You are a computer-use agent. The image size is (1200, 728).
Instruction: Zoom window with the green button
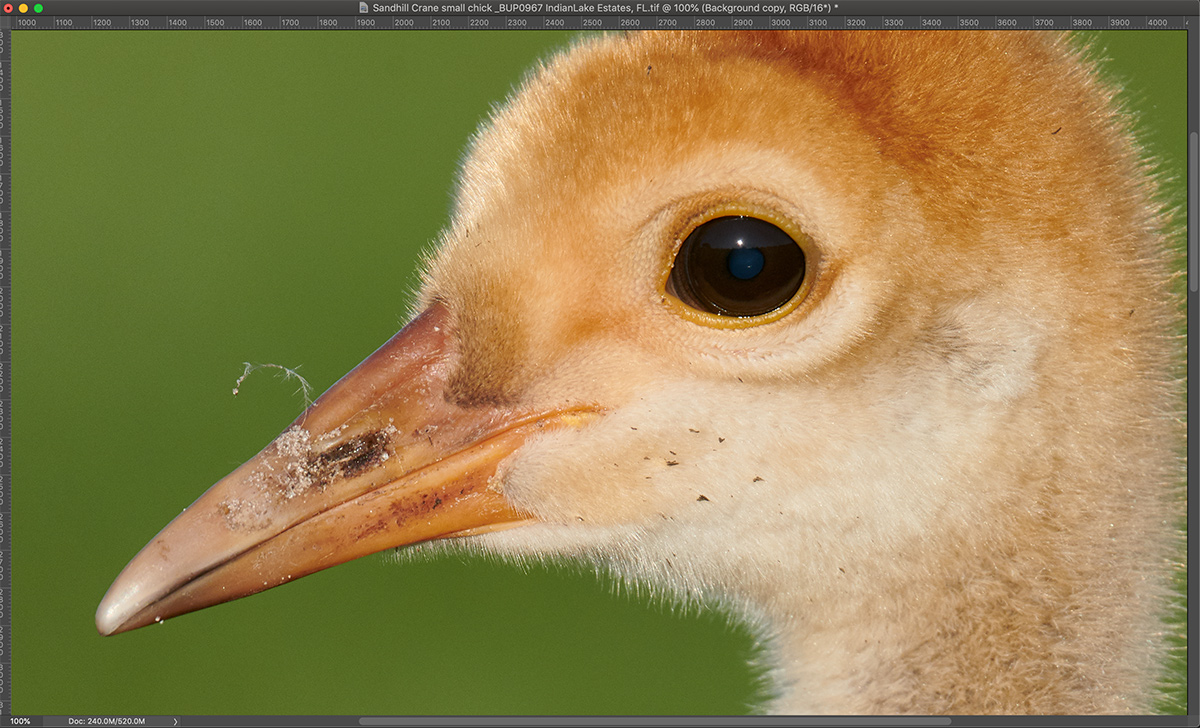coord(39,7)
